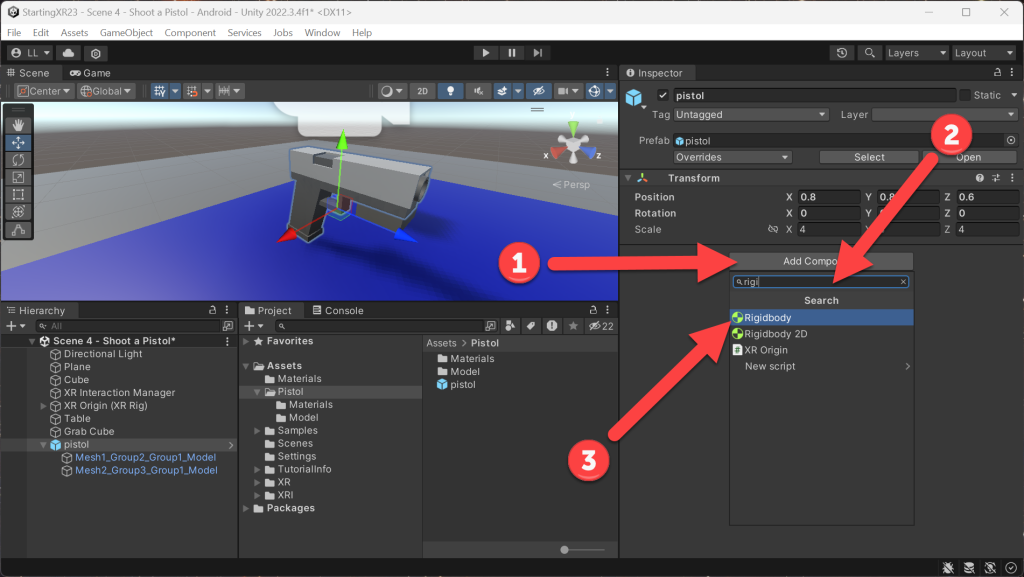The height and width of the screenshot is (577, 1024).
Task: Select the Rotate tool
Action: click(18, 160)
